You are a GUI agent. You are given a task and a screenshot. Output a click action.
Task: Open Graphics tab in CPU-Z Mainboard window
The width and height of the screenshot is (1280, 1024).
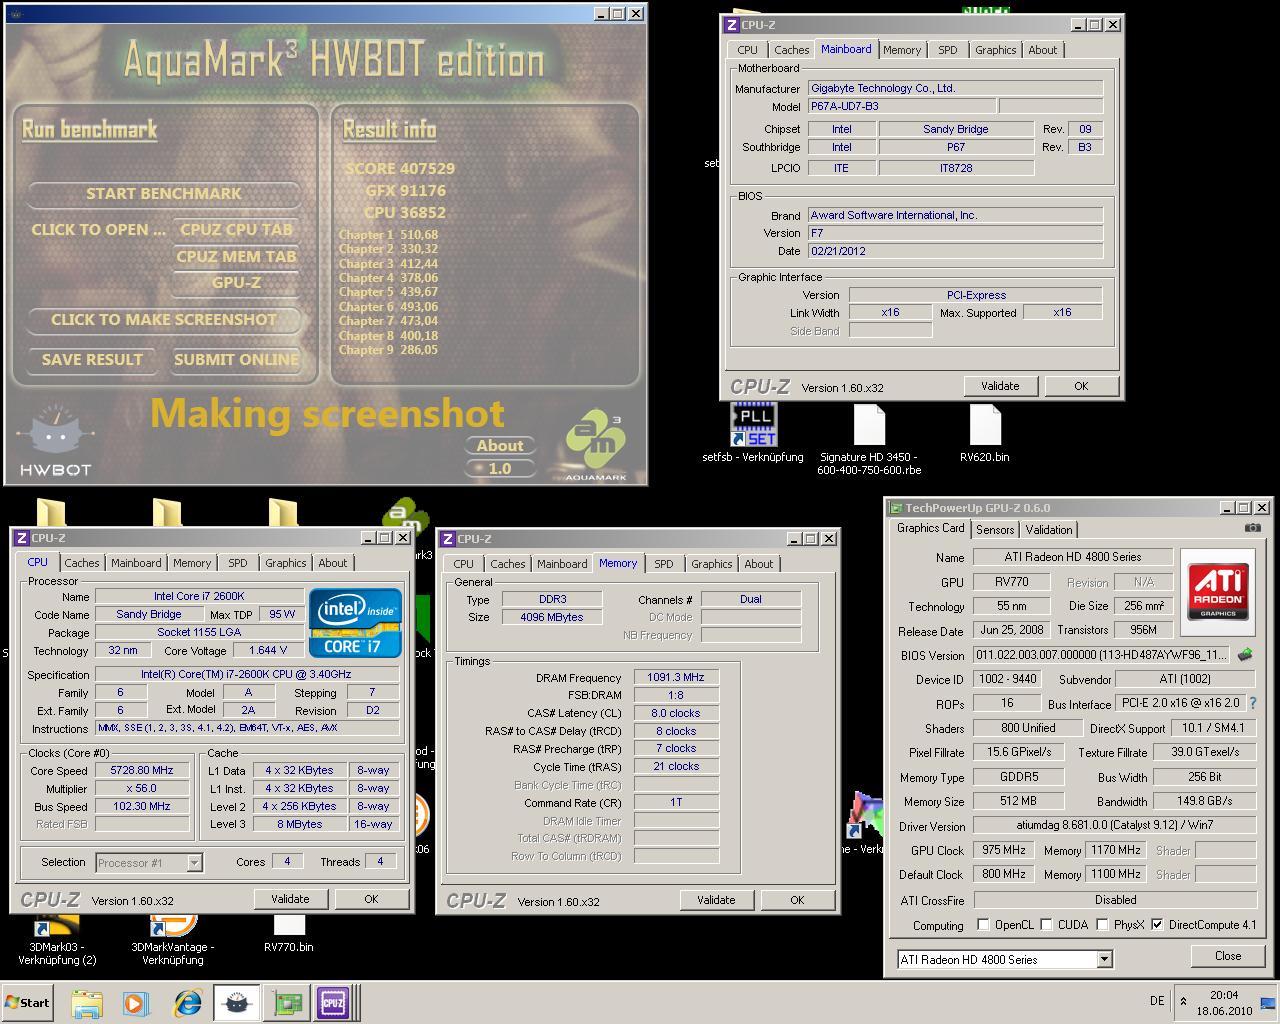[996, 51]
